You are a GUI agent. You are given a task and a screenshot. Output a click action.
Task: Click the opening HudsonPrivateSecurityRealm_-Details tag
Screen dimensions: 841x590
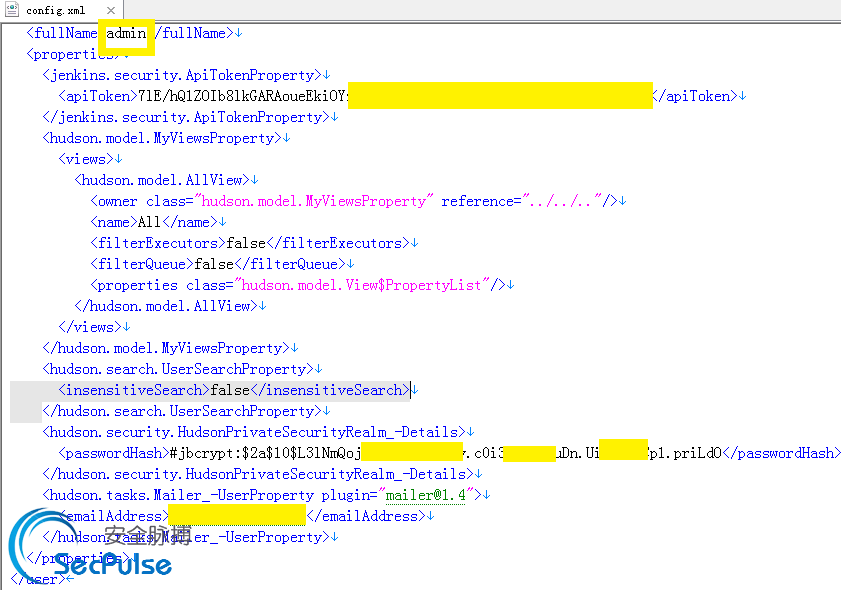[x=254, y=432]
